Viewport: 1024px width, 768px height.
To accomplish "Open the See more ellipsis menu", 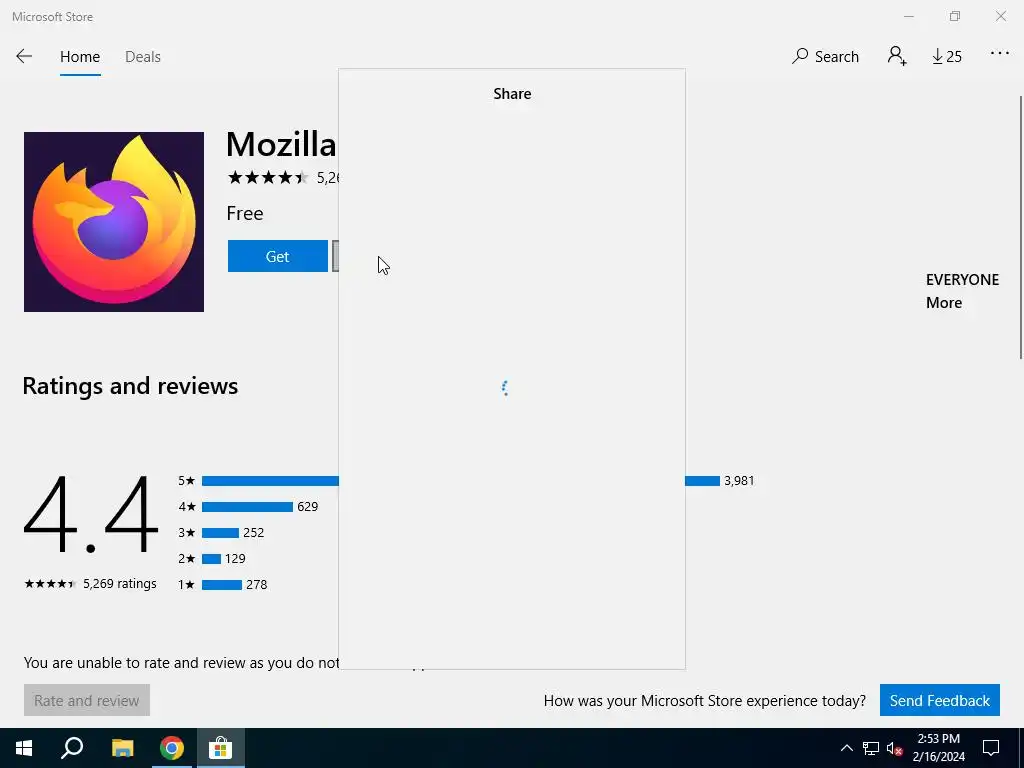I will pos(999,54).
